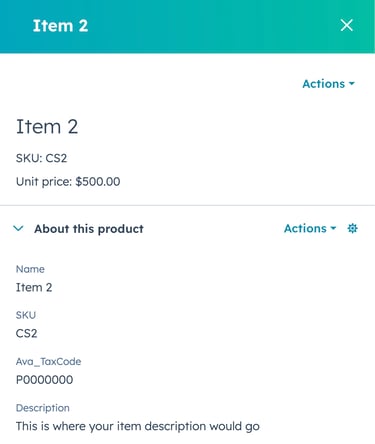This screenshot has height=444, width=375.
Task: Open the top Actions dropdown
Action: [x=328, y=84]
